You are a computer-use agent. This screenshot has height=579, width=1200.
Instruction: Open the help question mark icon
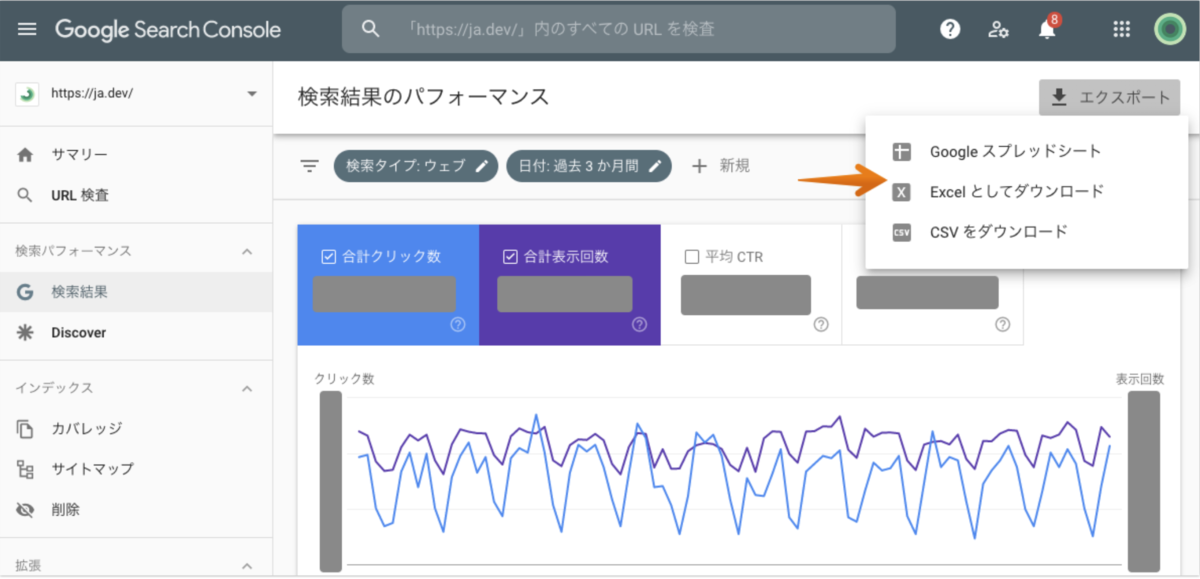(x=951, y=29)
